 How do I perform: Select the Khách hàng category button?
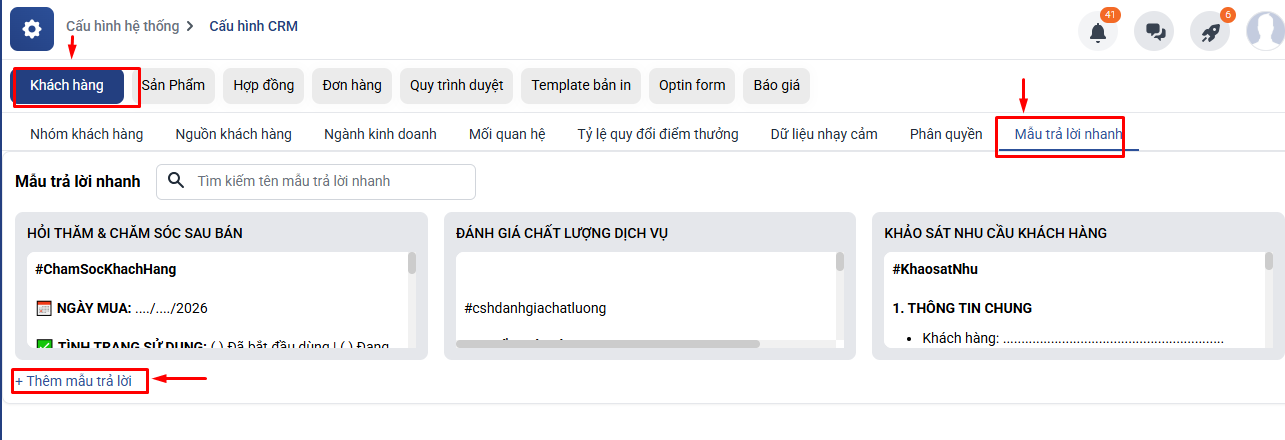[x=67, y=86]
